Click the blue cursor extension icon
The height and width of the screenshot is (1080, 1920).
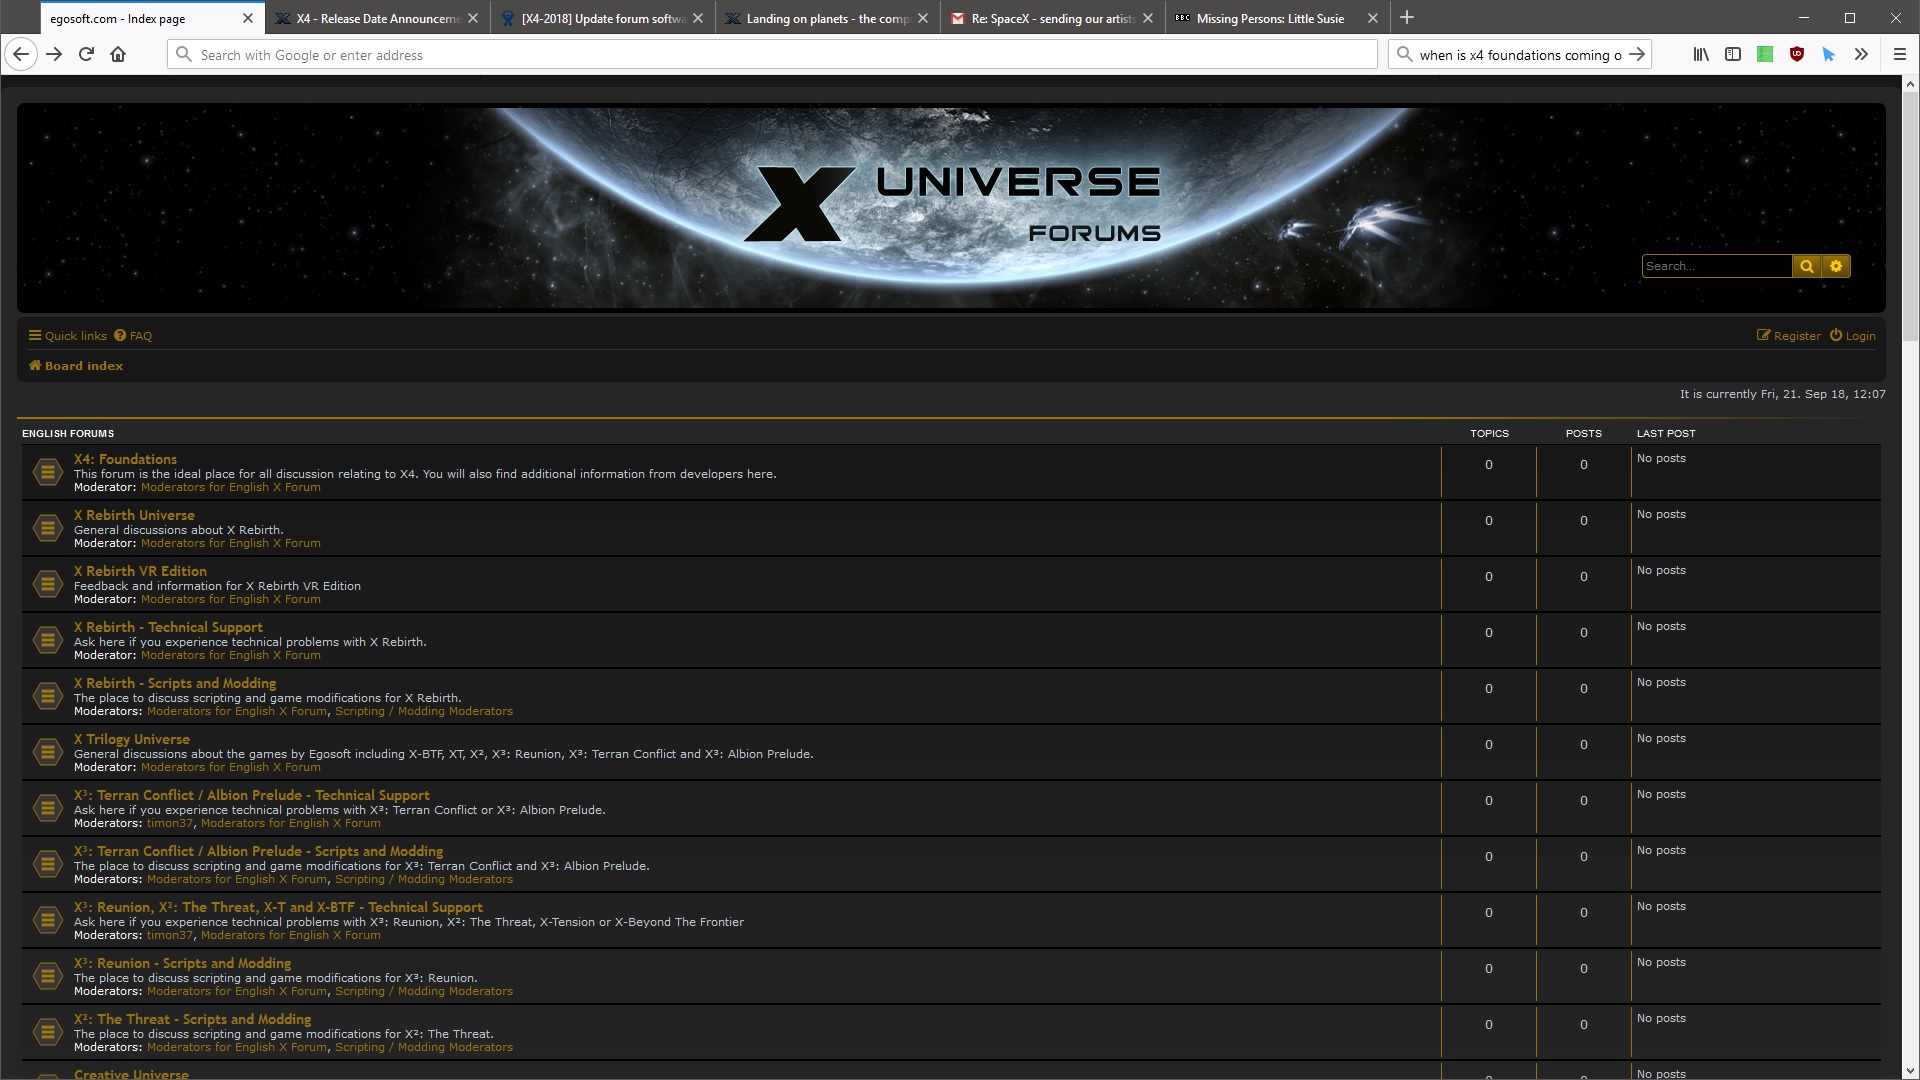[x=1828, y=55]
